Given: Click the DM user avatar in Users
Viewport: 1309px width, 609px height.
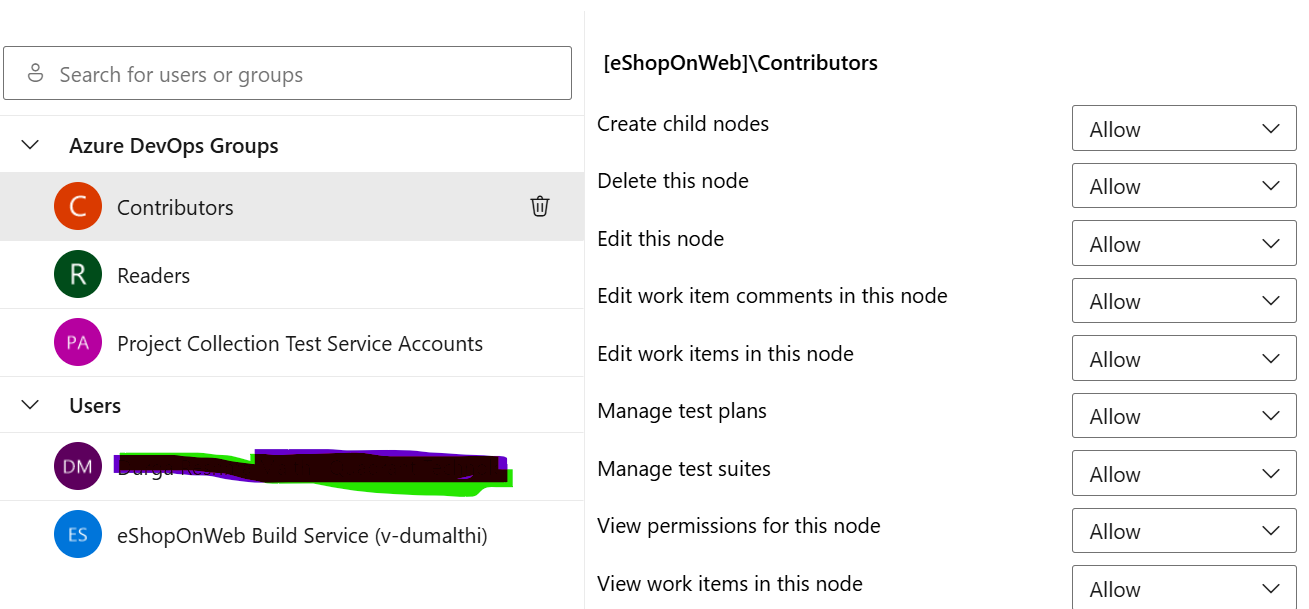Looking at the screenshot, I should click(78, 466).
